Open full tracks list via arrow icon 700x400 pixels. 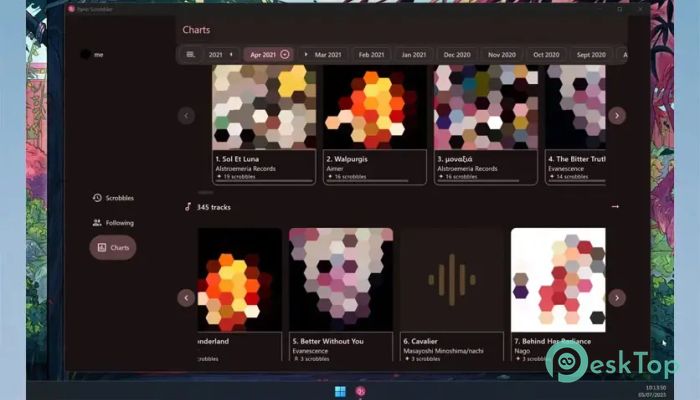click(615, 206)
